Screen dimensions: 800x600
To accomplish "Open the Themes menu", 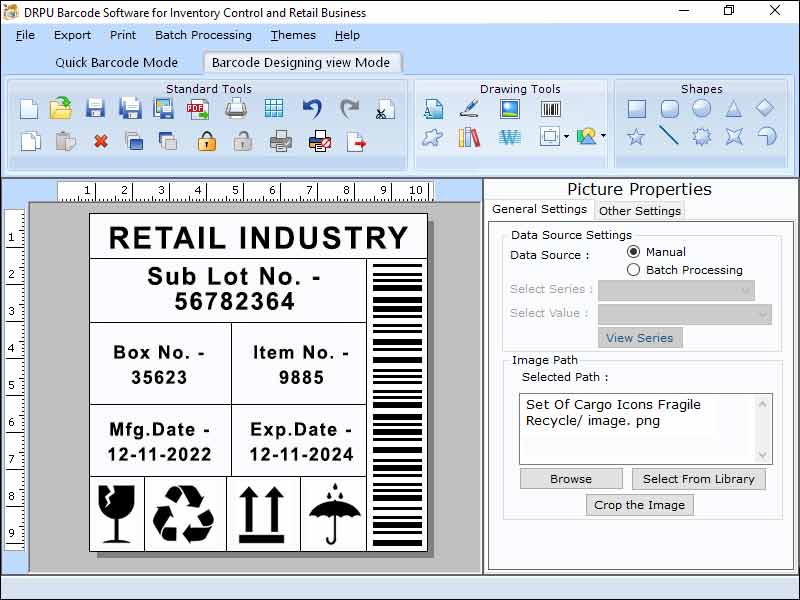I will coord(293,35).
